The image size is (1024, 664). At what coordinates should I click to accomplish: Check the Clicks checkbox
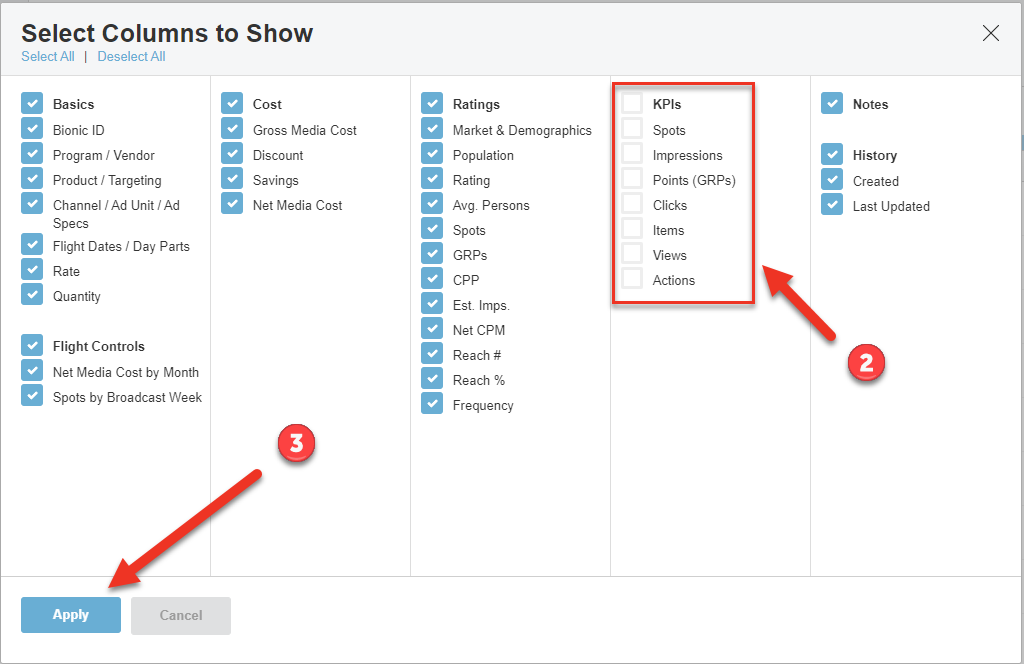click(x=632, y=205)
